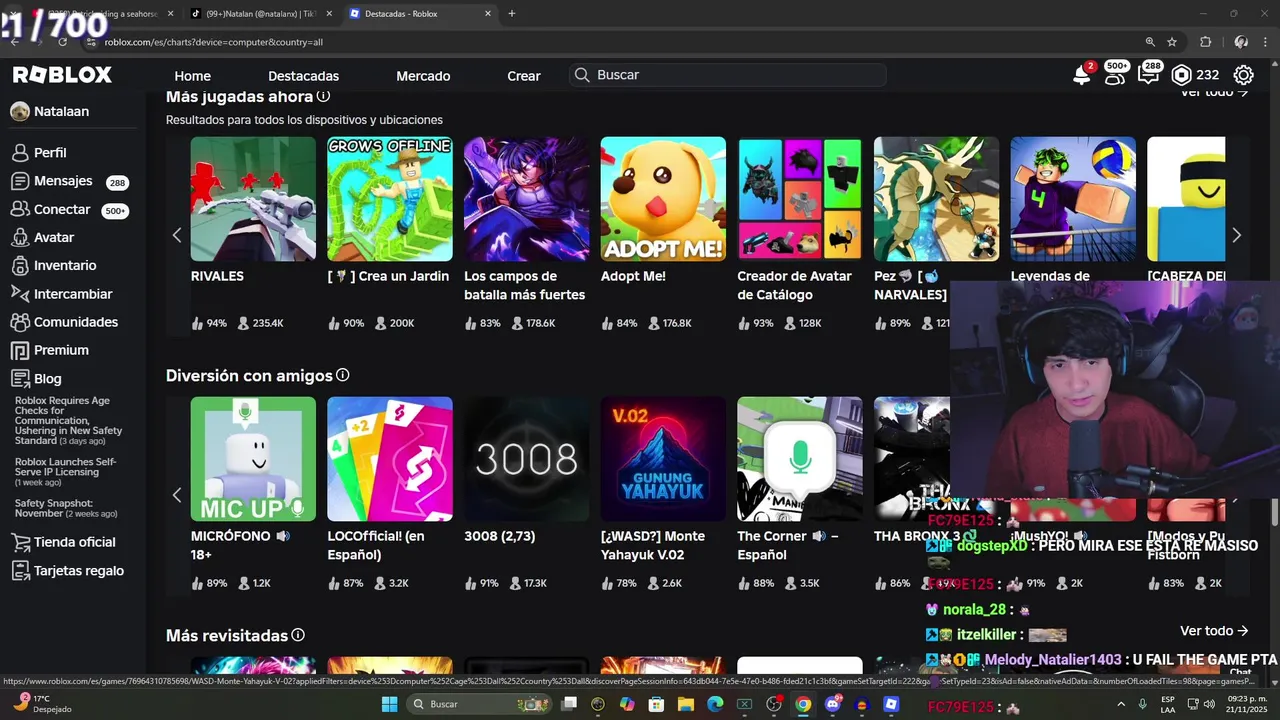This screenshot has height=720, width=1280.
Task: Open the MICRÓFONO 18+ game thumbnail
Action: pos(253,459)
